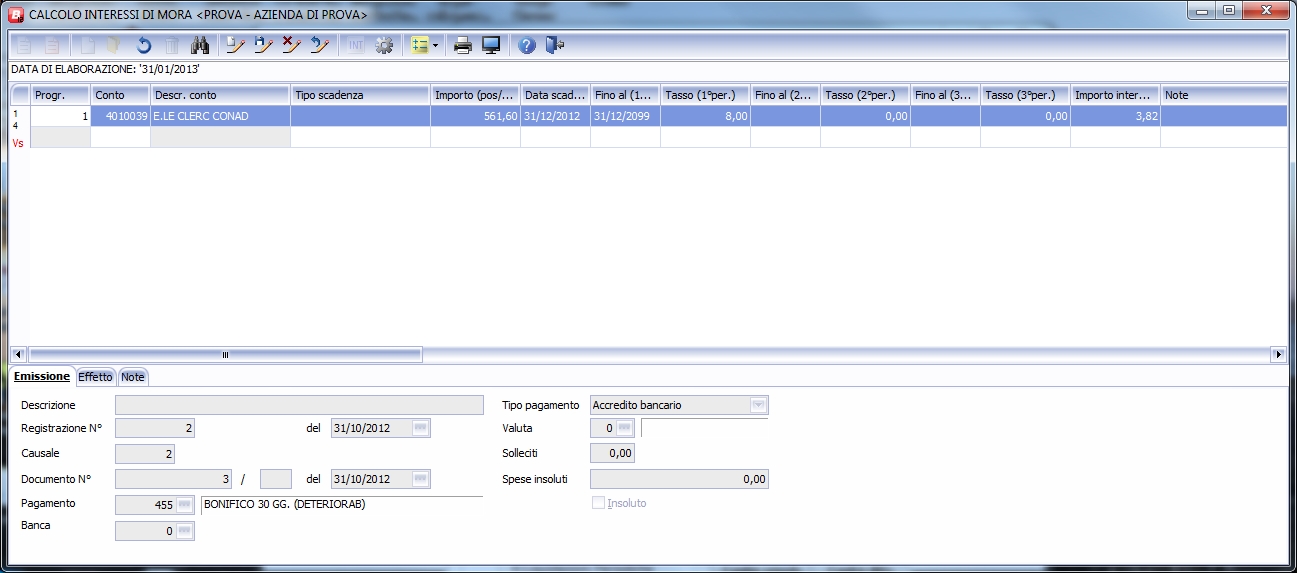Click the undo row arrow-pencil icon
The width and height of the screenshot is (1297, 573).
(x=320, y=45)
